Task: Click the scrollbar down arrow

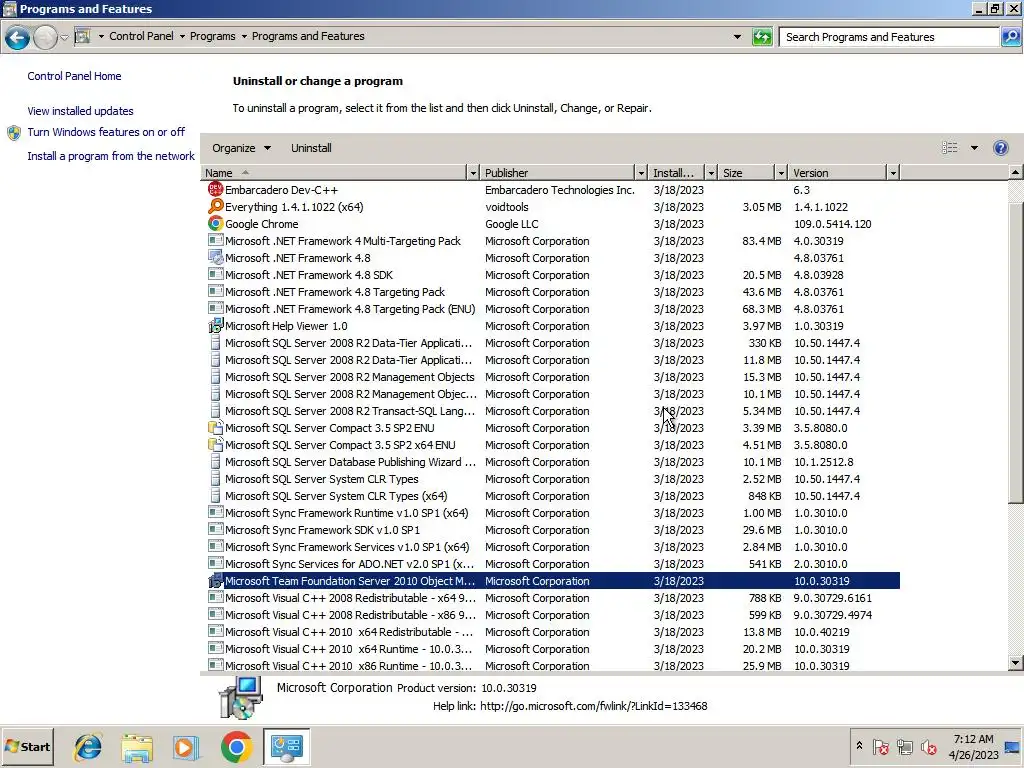Action: click(x=1015, y=663)
